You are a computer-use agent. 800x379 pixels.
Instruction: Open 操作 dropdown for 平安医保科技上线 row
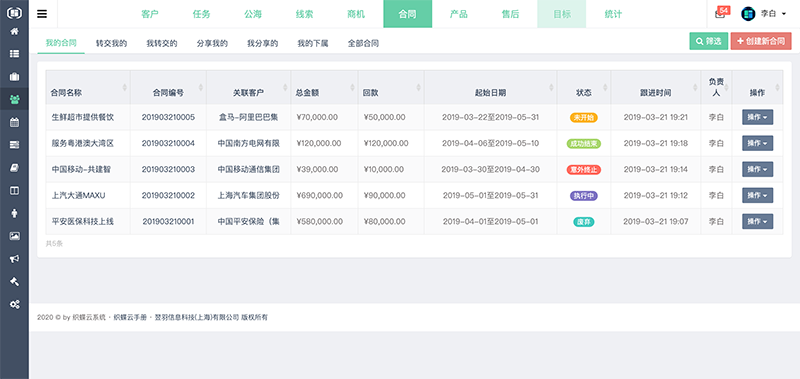coord(757,221)
